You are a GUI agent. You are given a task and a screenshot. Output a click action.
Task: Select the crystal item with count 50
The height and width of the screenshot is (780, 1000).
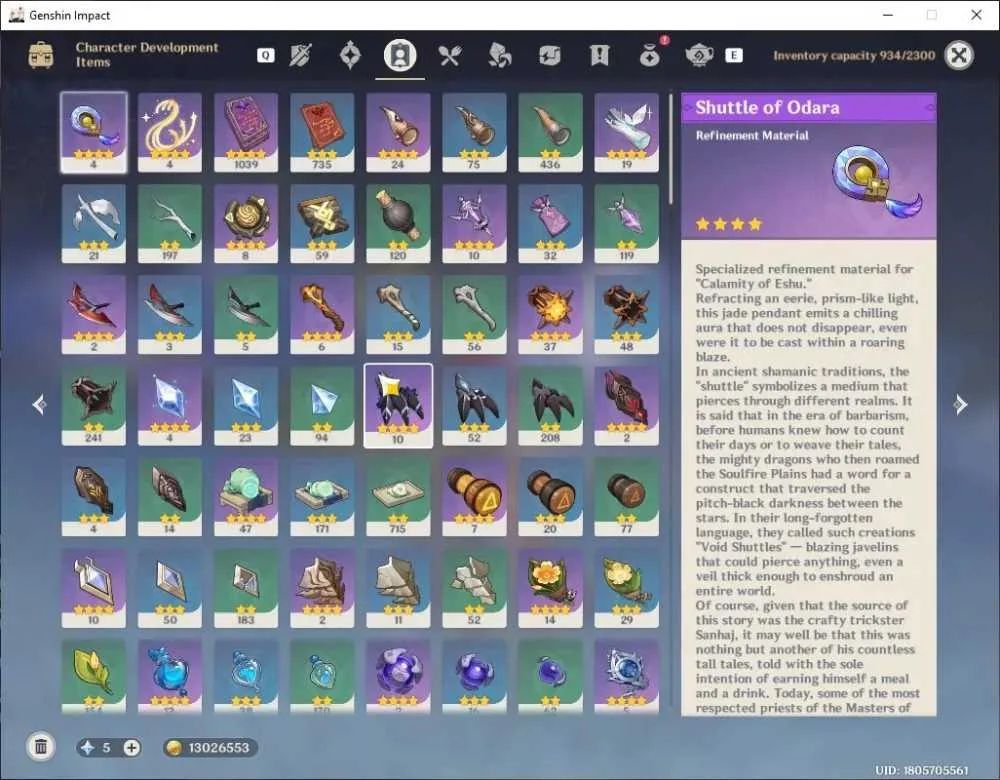[170, 589]
